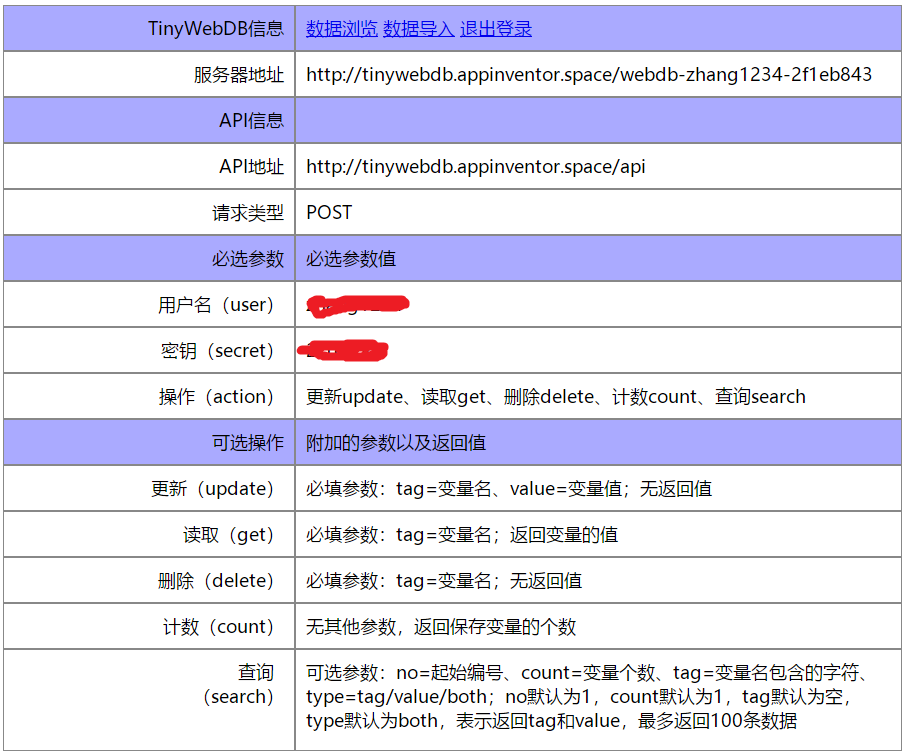Click the 更新（update）row label

click(x=212, y=488)
